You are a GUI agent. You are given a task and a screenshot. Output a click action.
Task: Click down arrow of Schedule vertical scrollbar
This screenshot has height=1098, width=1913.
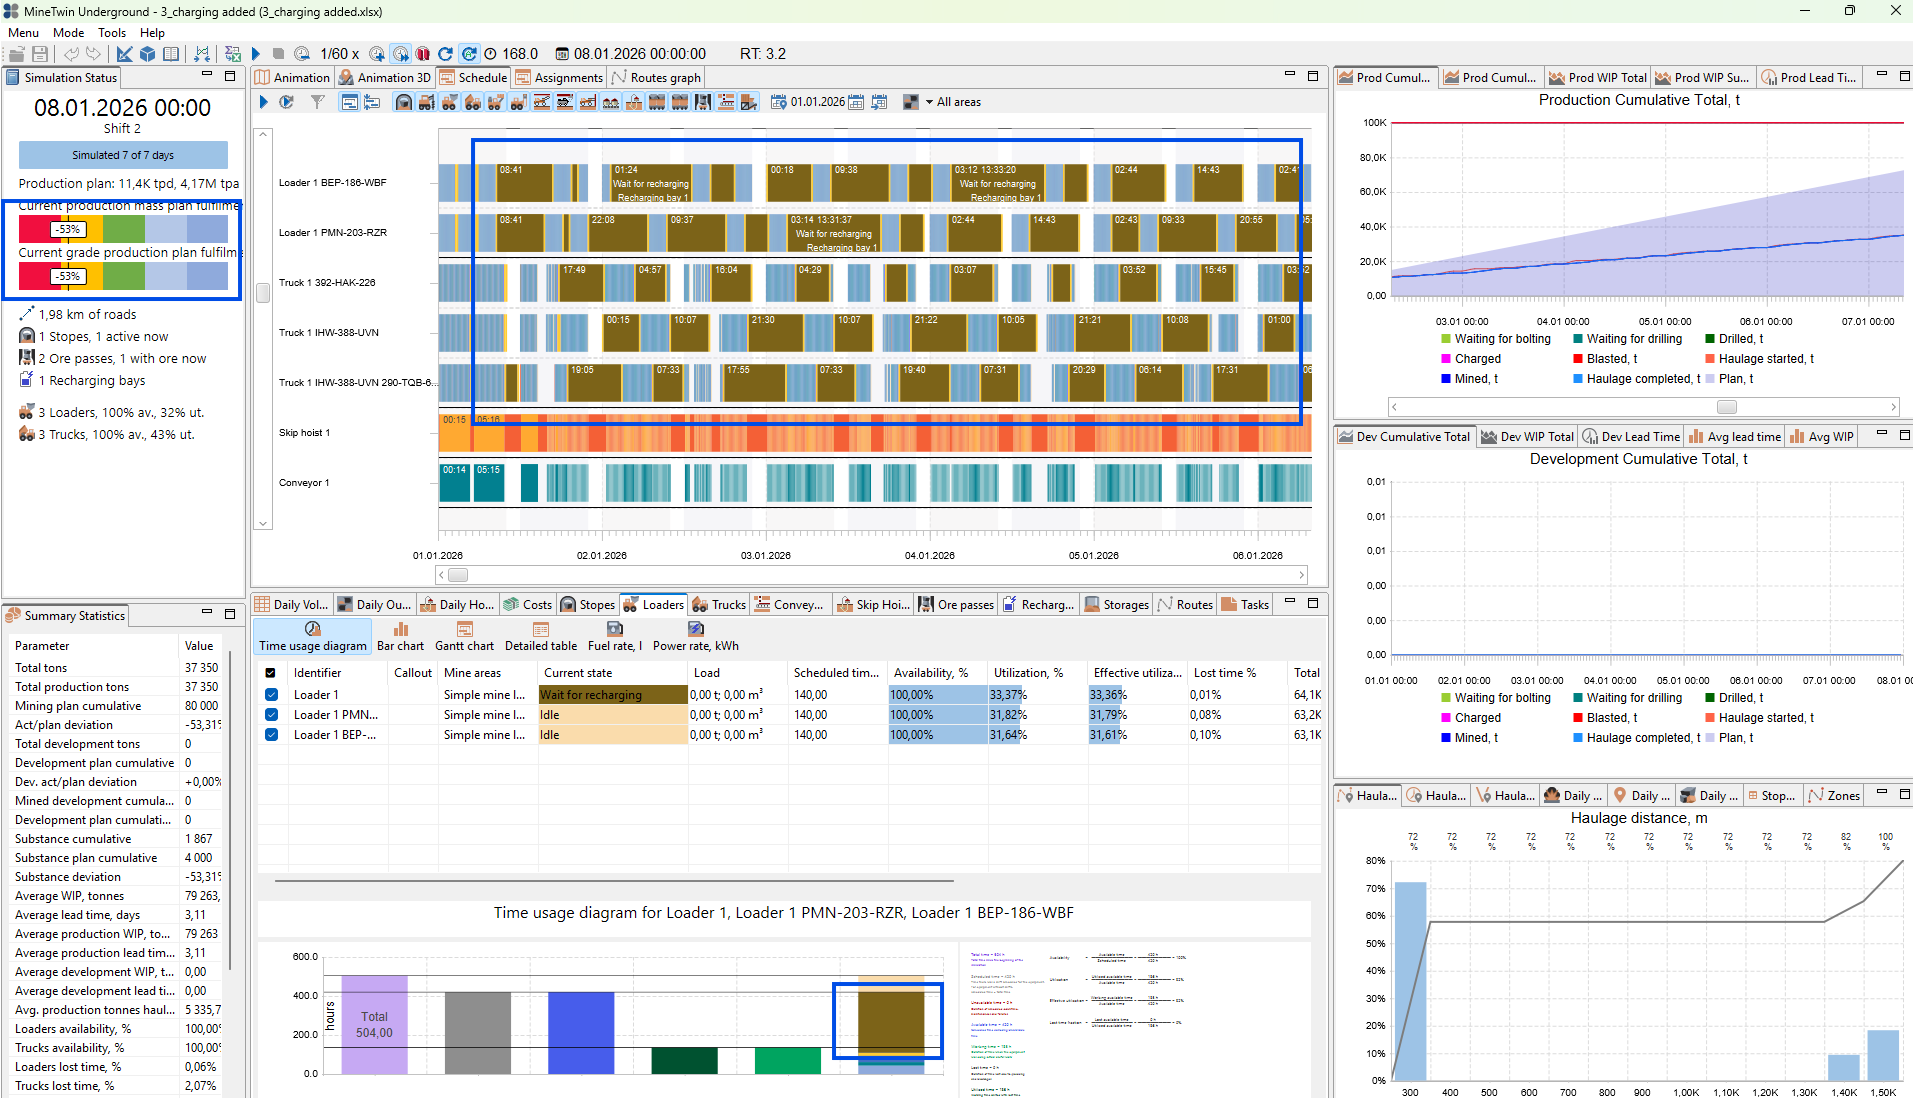[x=263, y=523]
